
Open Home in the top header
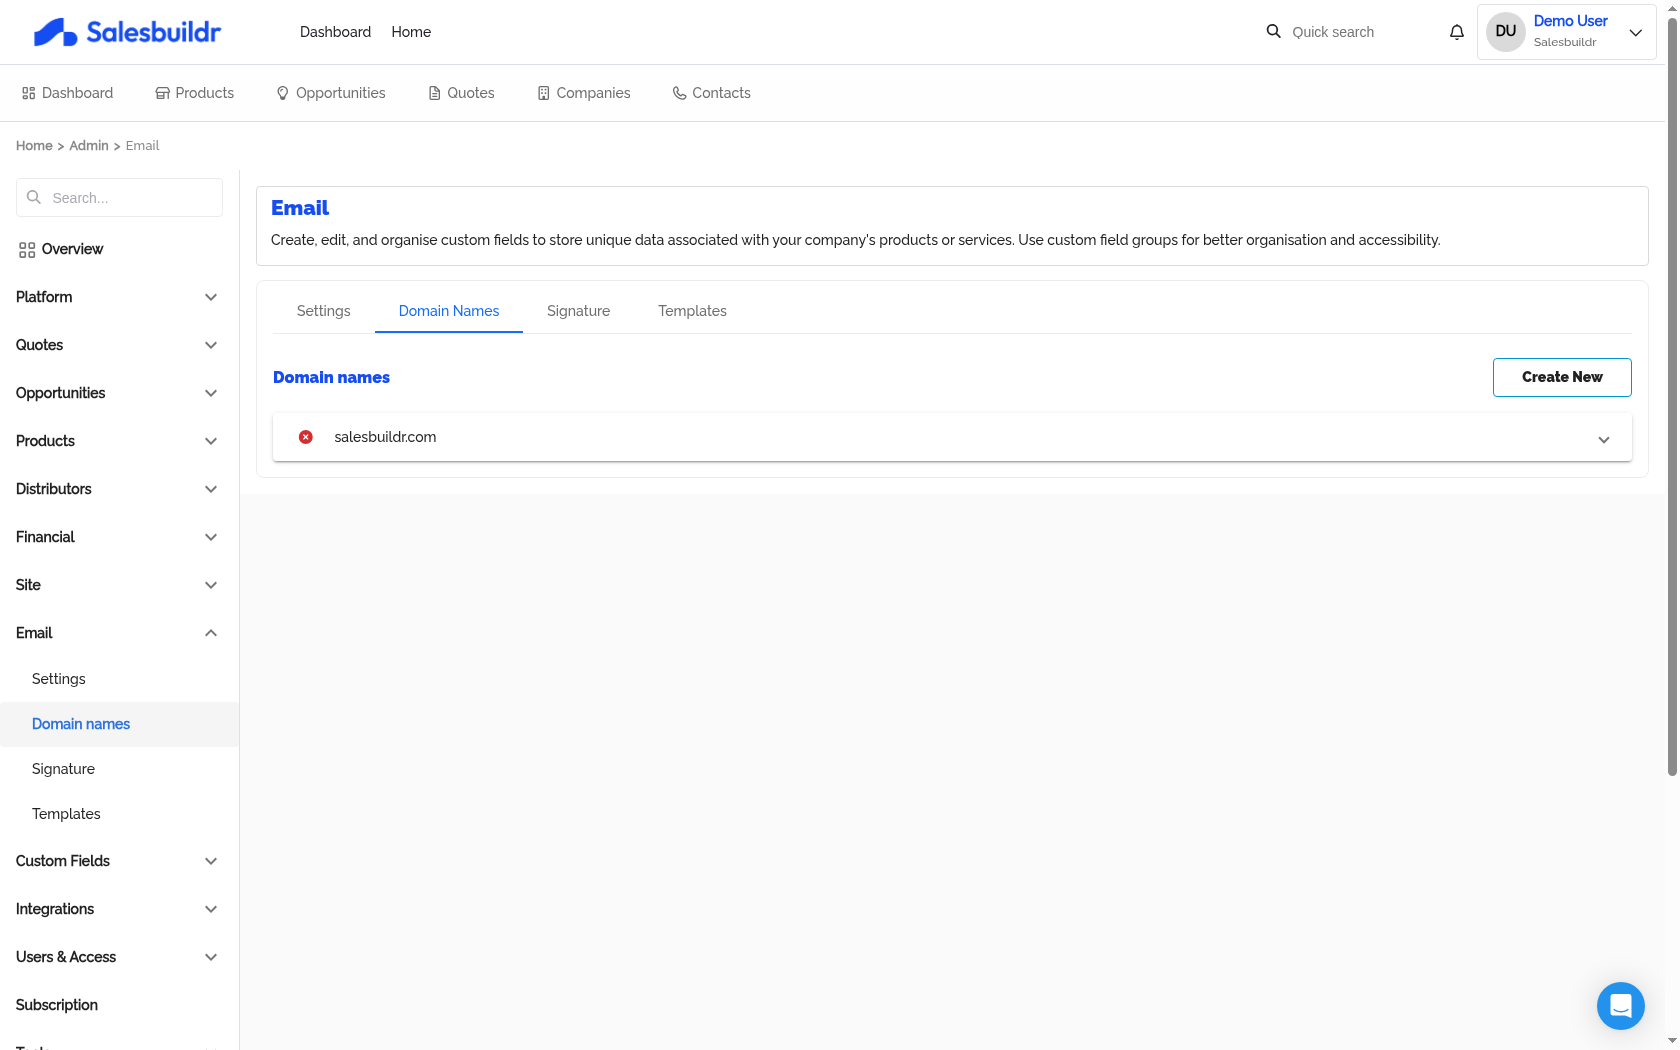click(411, 32)
